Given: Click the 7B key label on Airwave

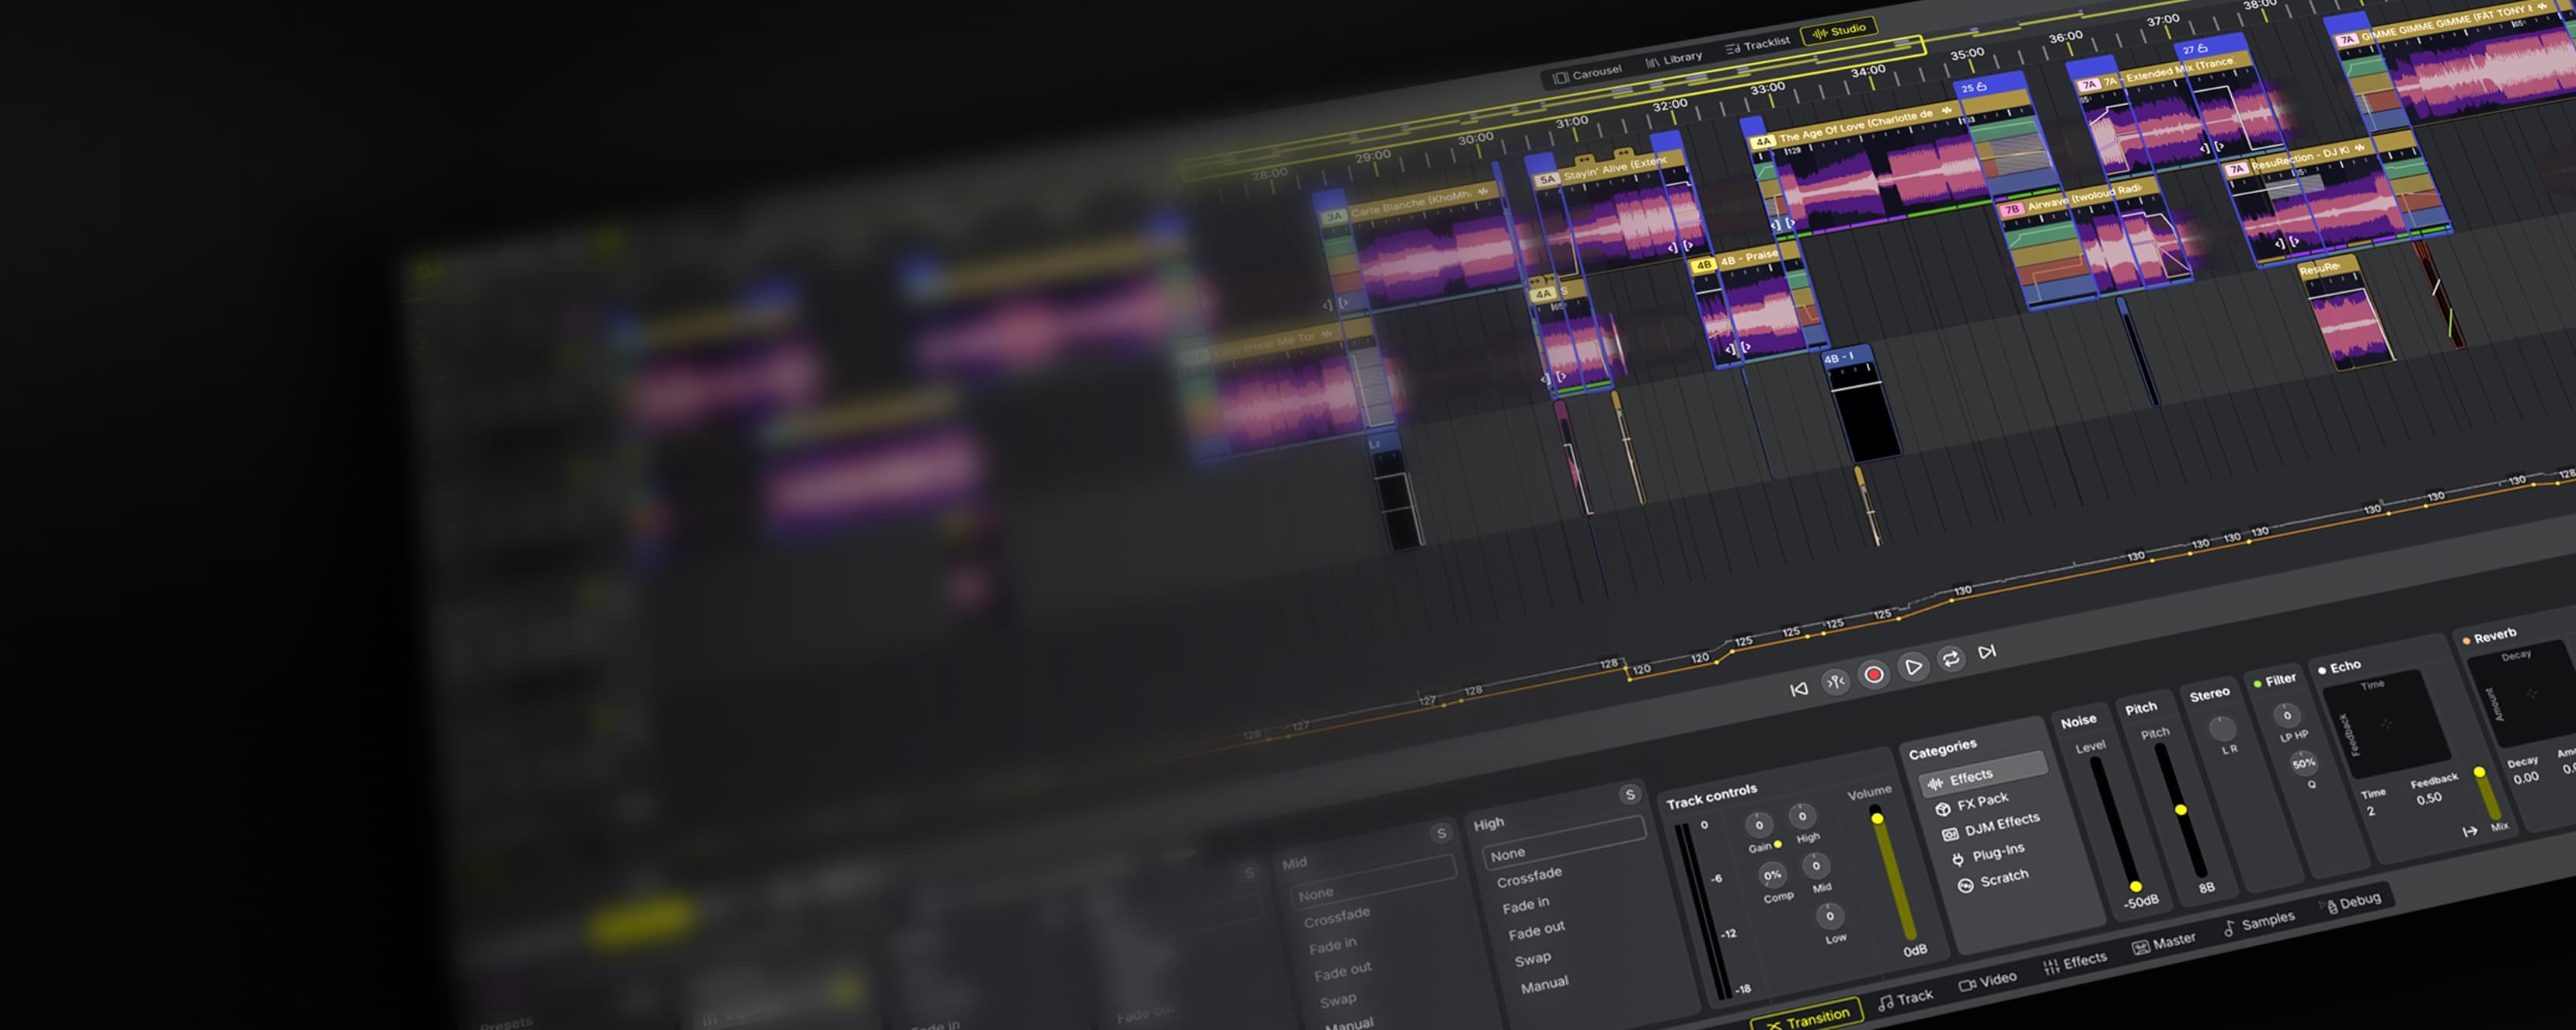Looking at the screenshot, I should tap(2011, 210).
